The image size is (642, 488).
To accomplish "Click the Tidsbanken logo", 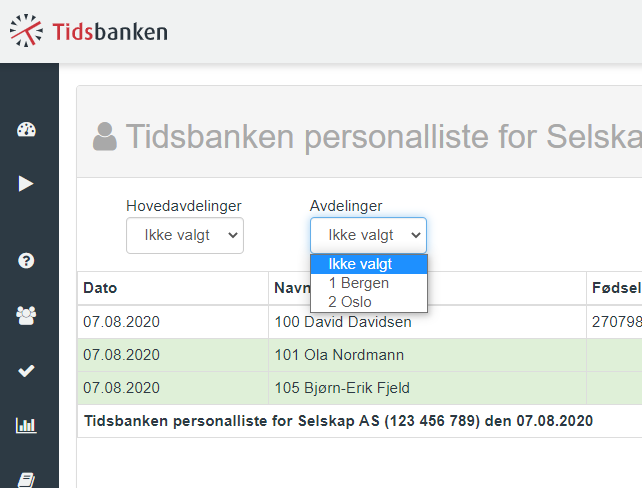I will click(88, 31).
